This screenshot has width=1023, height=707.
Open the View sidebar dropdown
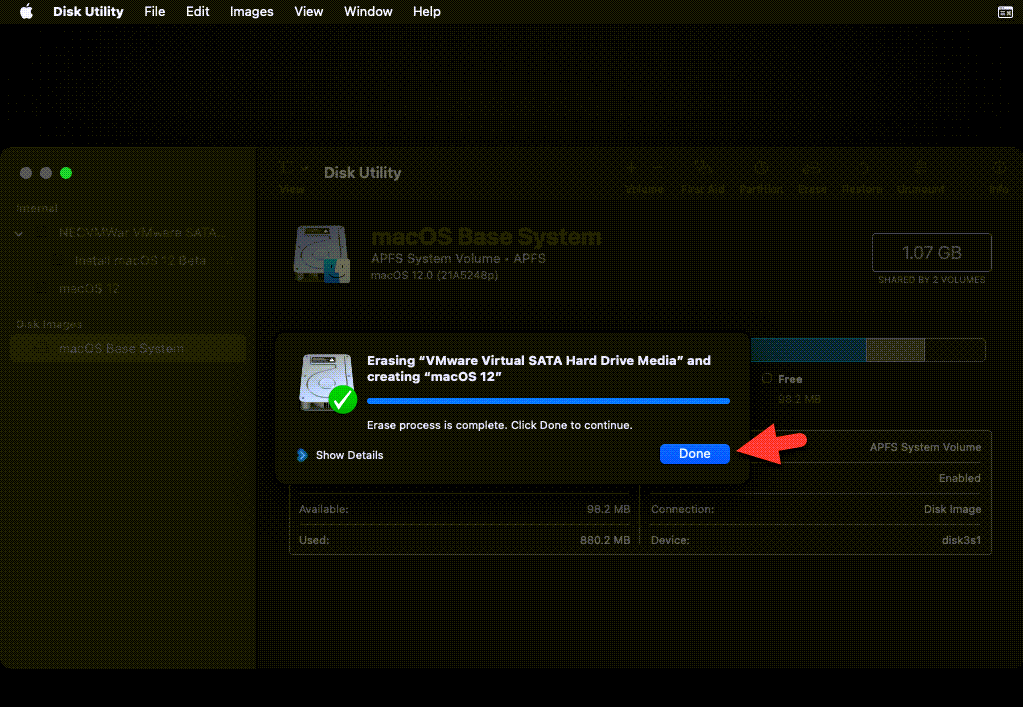292,171
